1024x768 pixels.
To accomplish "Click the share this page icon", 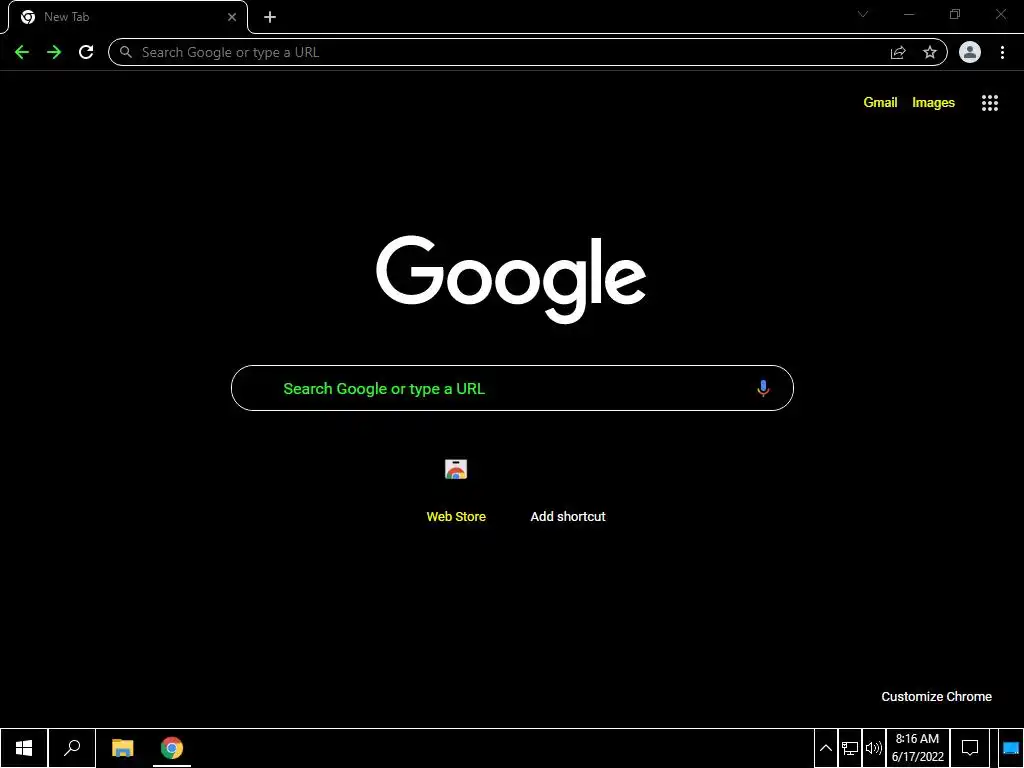I will pyautogui.click(x=898, y=52).
